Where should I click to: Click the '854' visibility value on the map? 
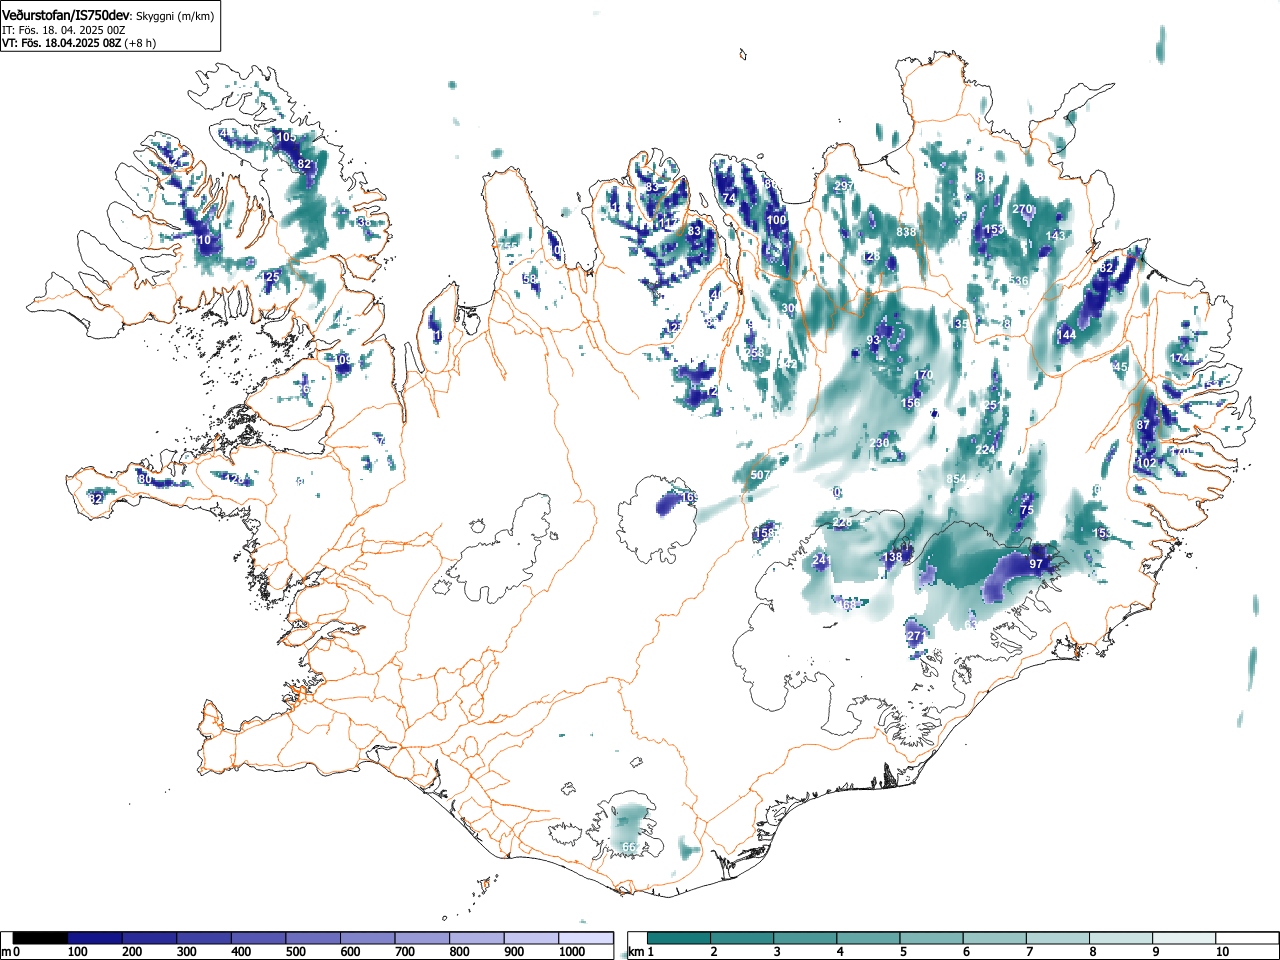pos(957,479)
